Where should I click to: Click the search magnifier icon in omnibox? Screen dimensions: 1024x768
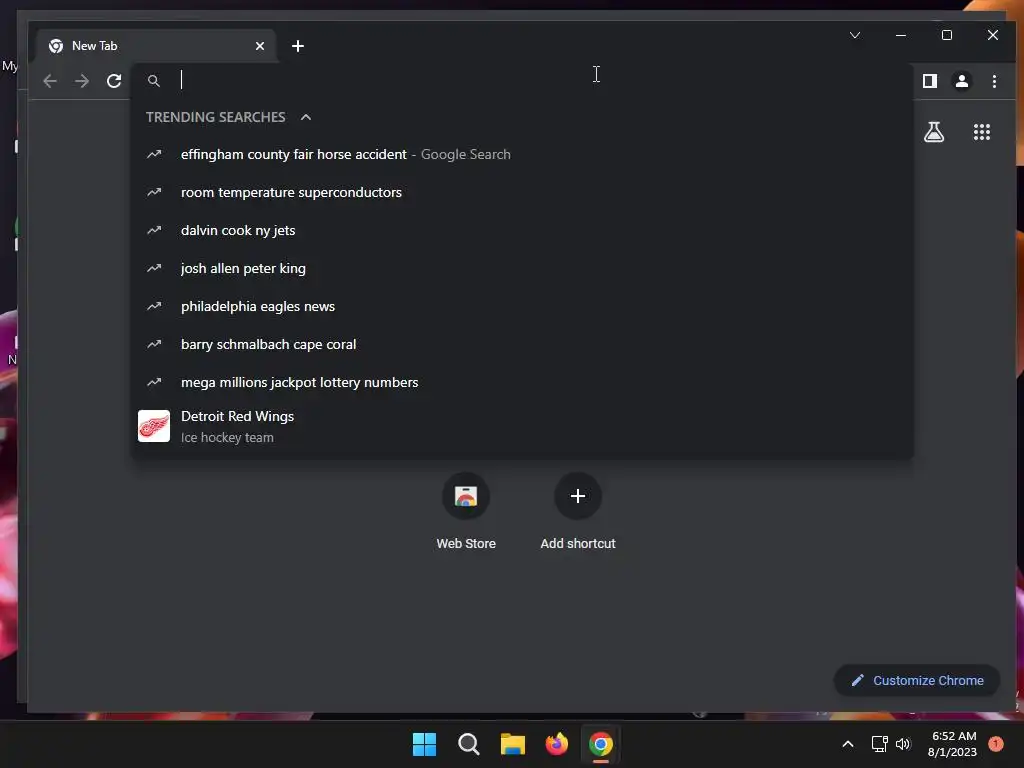[x=153, y=81]
